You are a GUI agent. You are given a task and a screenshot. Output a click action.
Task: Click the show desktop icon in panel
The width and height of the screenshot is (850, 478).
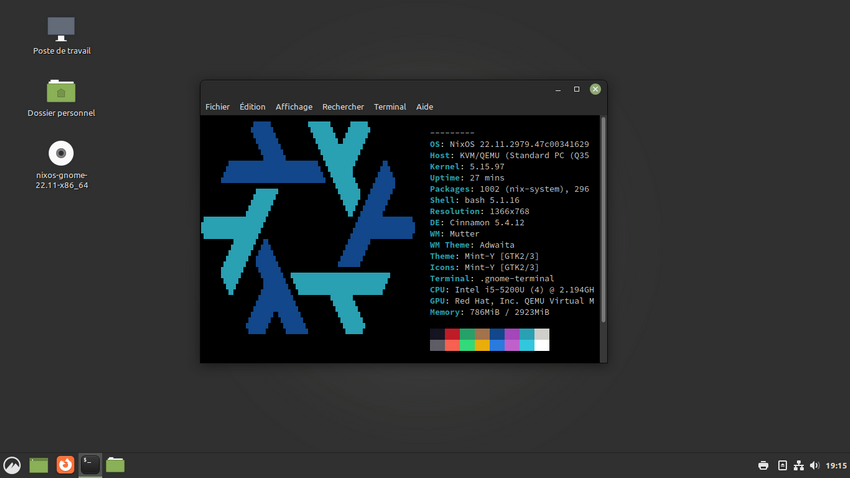(38, 465)
